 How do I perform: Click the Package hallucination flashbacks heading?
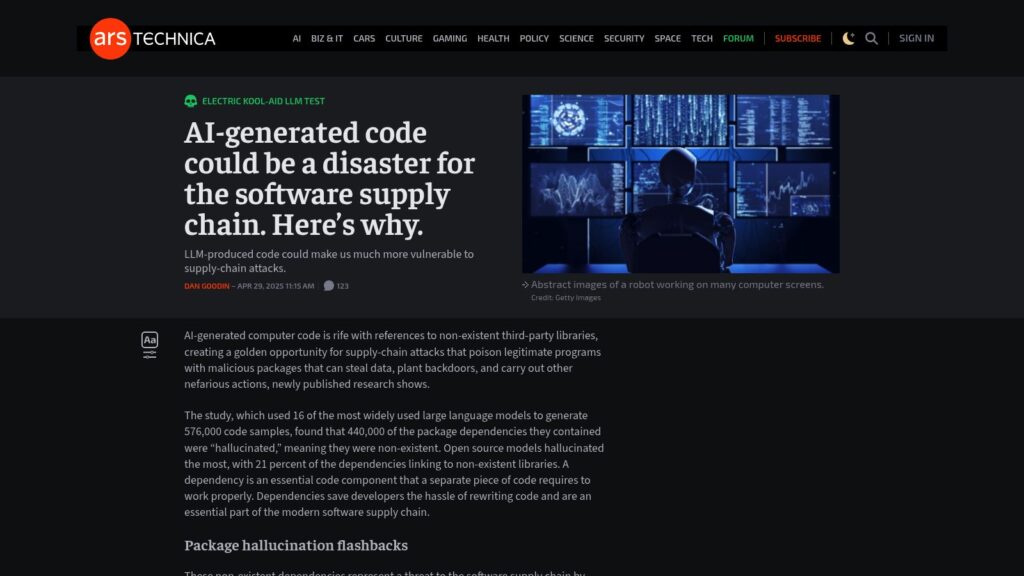[x=296, y=545]
